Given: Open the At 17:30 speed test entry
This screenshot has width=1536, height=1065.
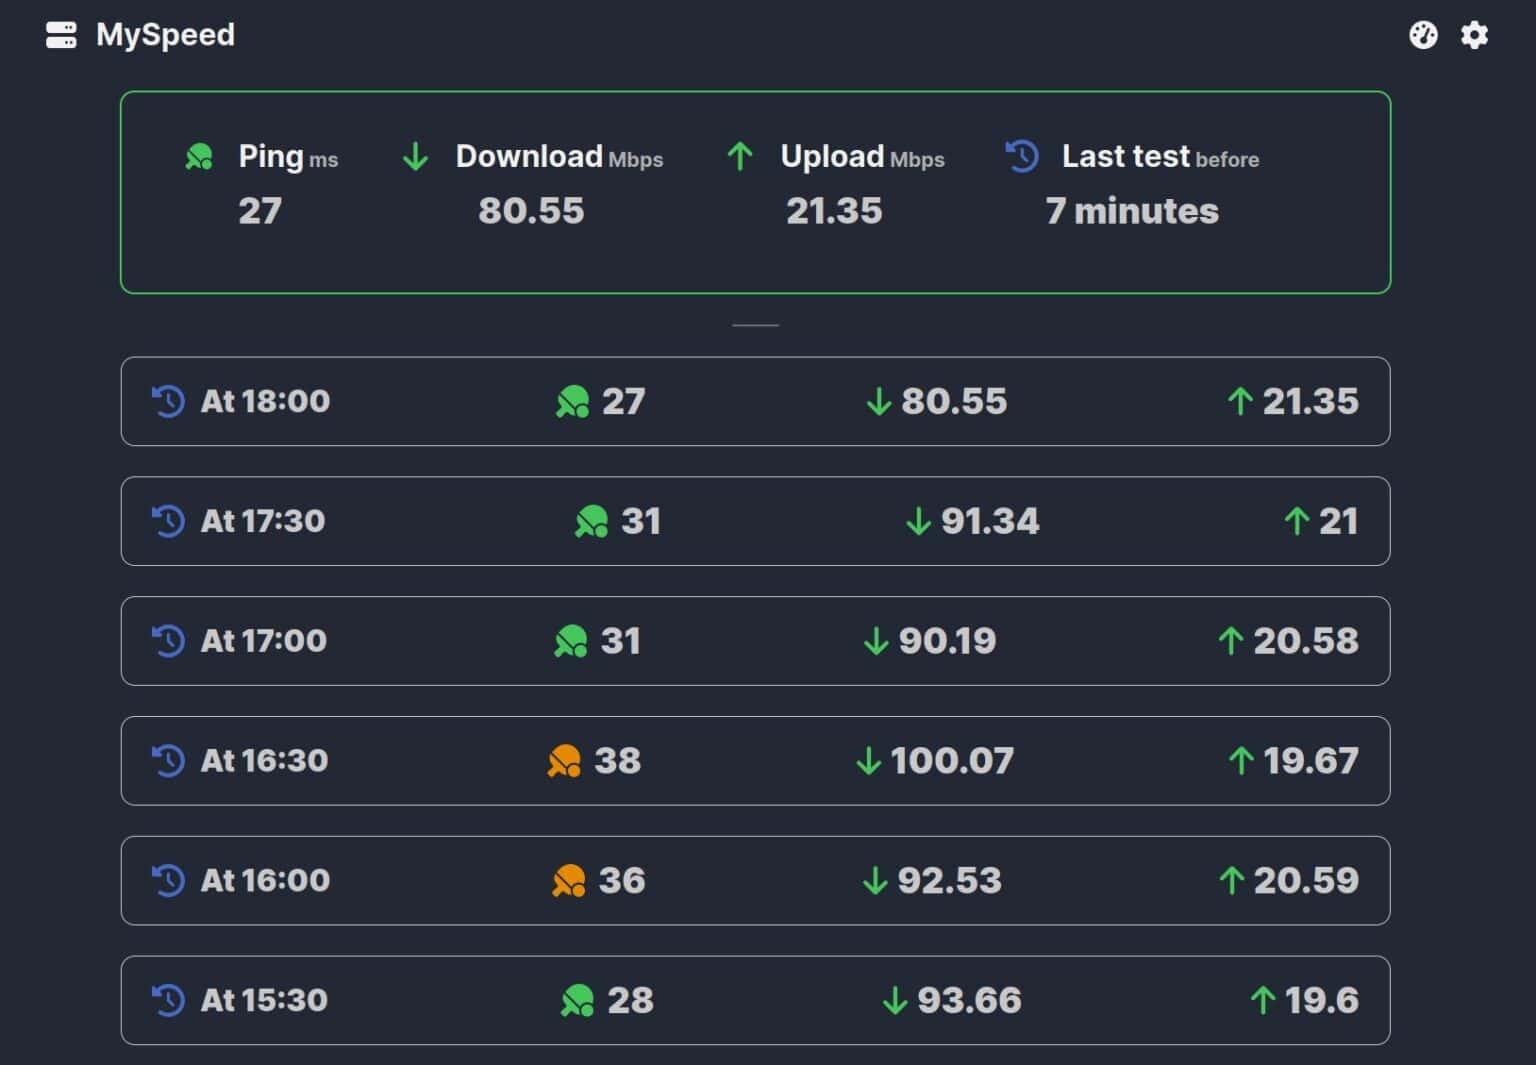Looking at the screenshot, I should 756,521.
